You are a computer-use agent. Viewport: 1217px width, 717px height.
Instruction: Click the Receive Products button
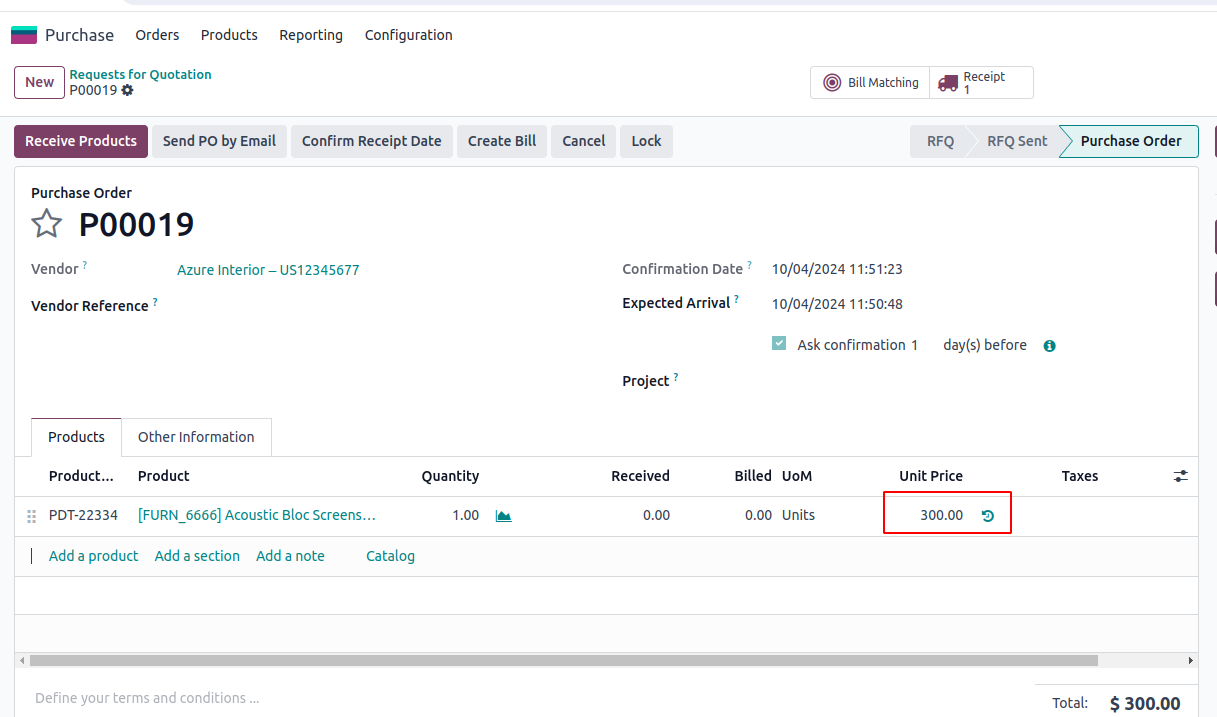click(81, 141)
